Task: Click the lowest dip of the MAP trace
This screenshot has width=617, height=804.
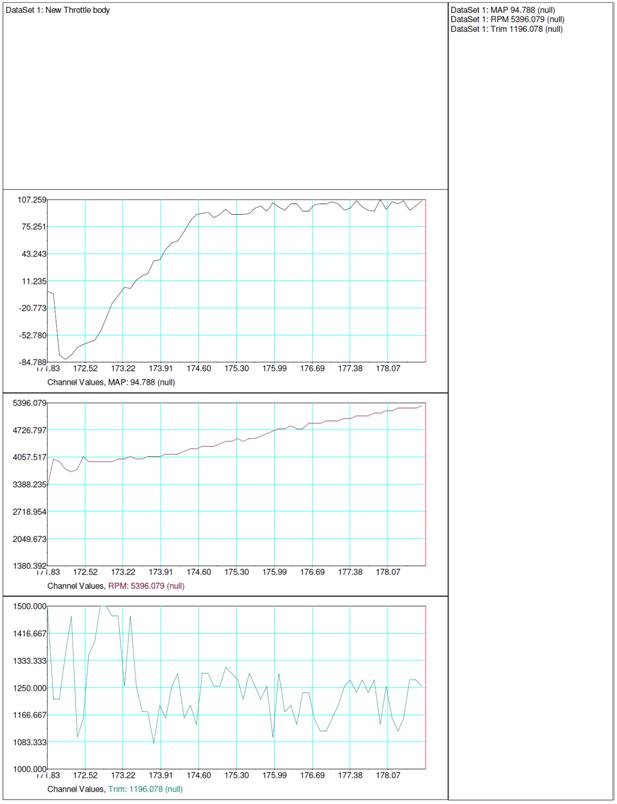Action: point(65,358)
